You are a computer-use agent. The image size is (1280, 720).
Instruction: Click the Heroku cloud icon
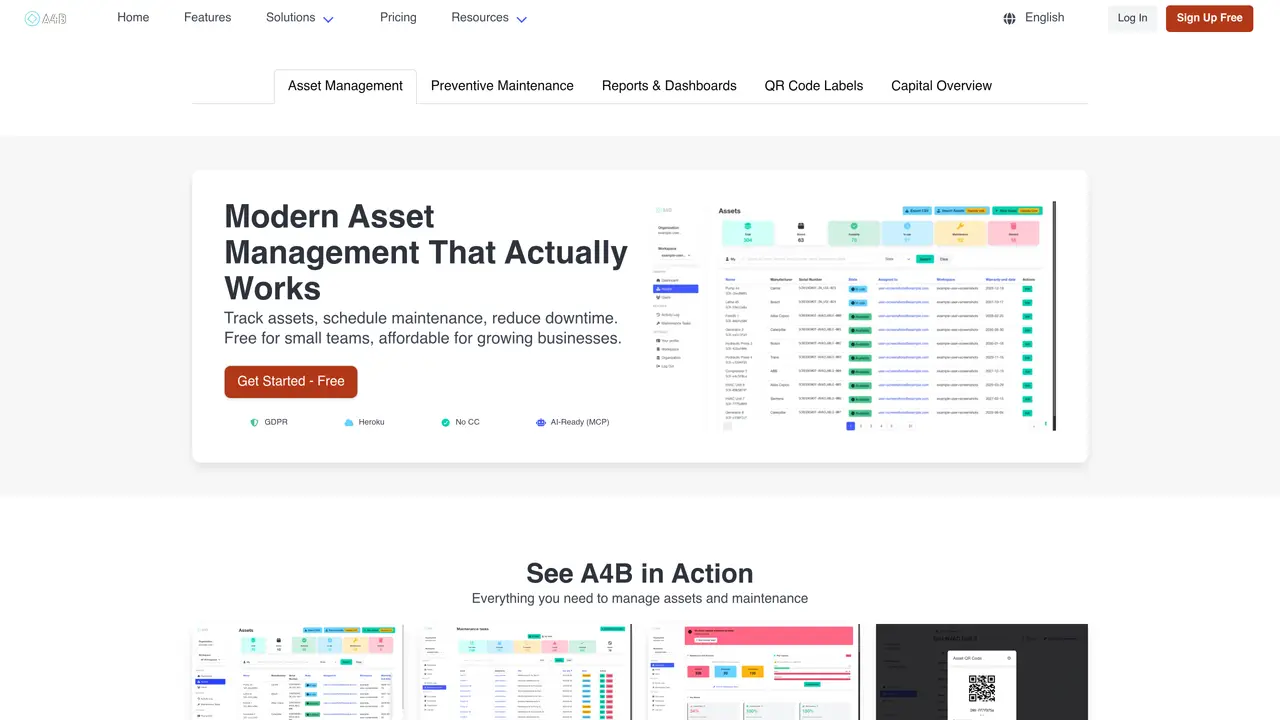click(x=348, y=422)
